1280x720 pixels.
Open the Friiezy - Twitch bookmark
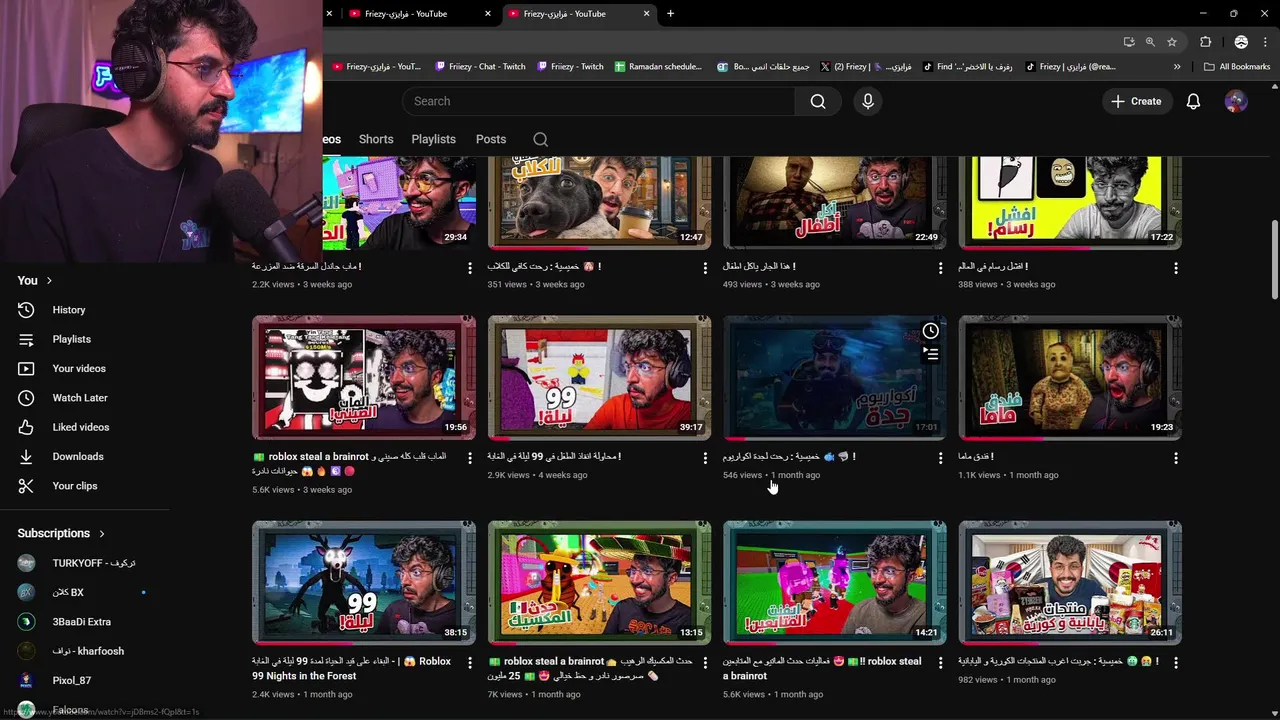tap(570, 67)
